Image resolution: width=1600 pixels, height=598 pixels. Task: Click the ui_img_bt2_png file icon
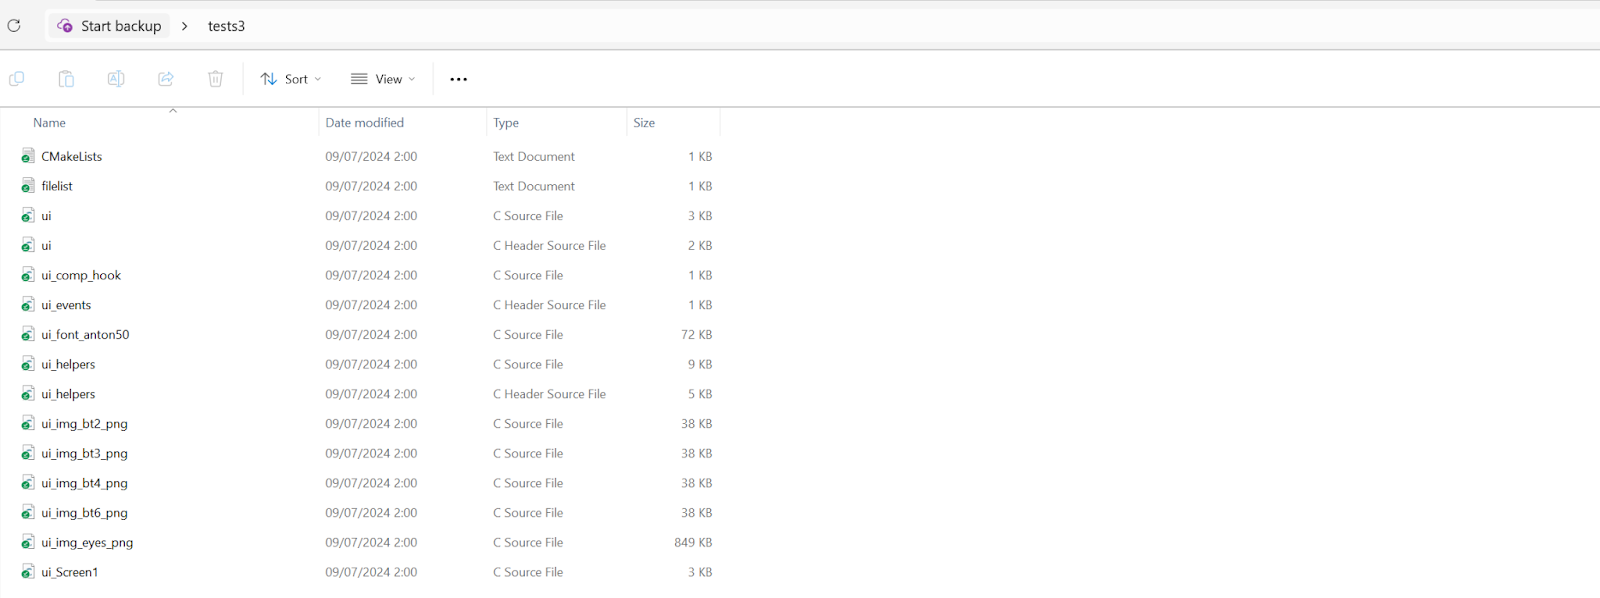(x=28, y=424)
